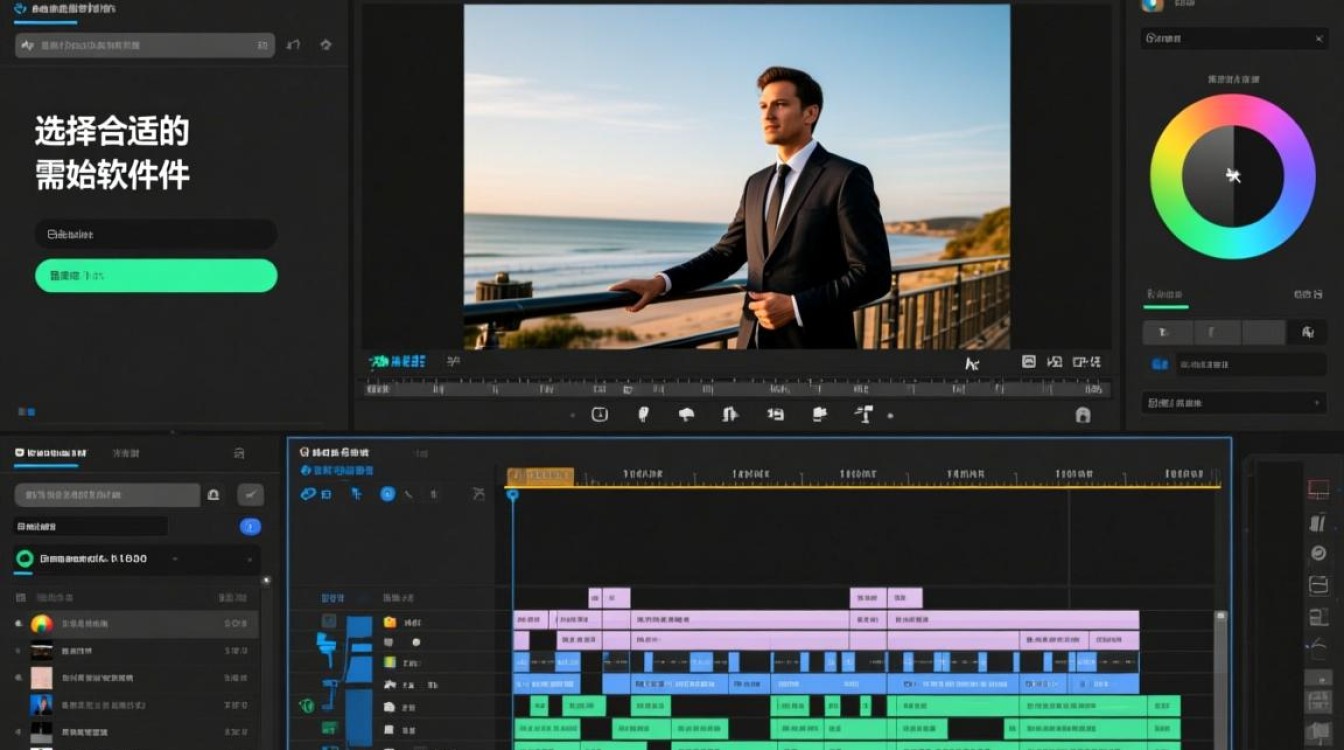
Task: Click the bright green pill button
Action: coord(156,276)
